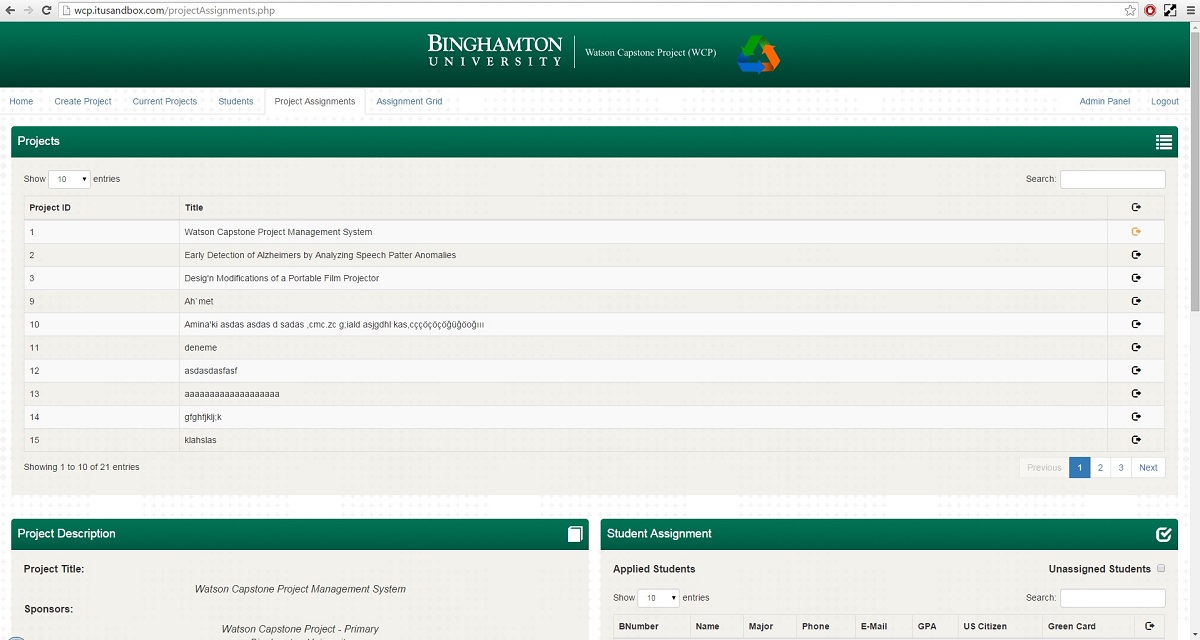Open Applied Students entries dropdown
This screenshot has width=1200, height=640.
(658, 598)
